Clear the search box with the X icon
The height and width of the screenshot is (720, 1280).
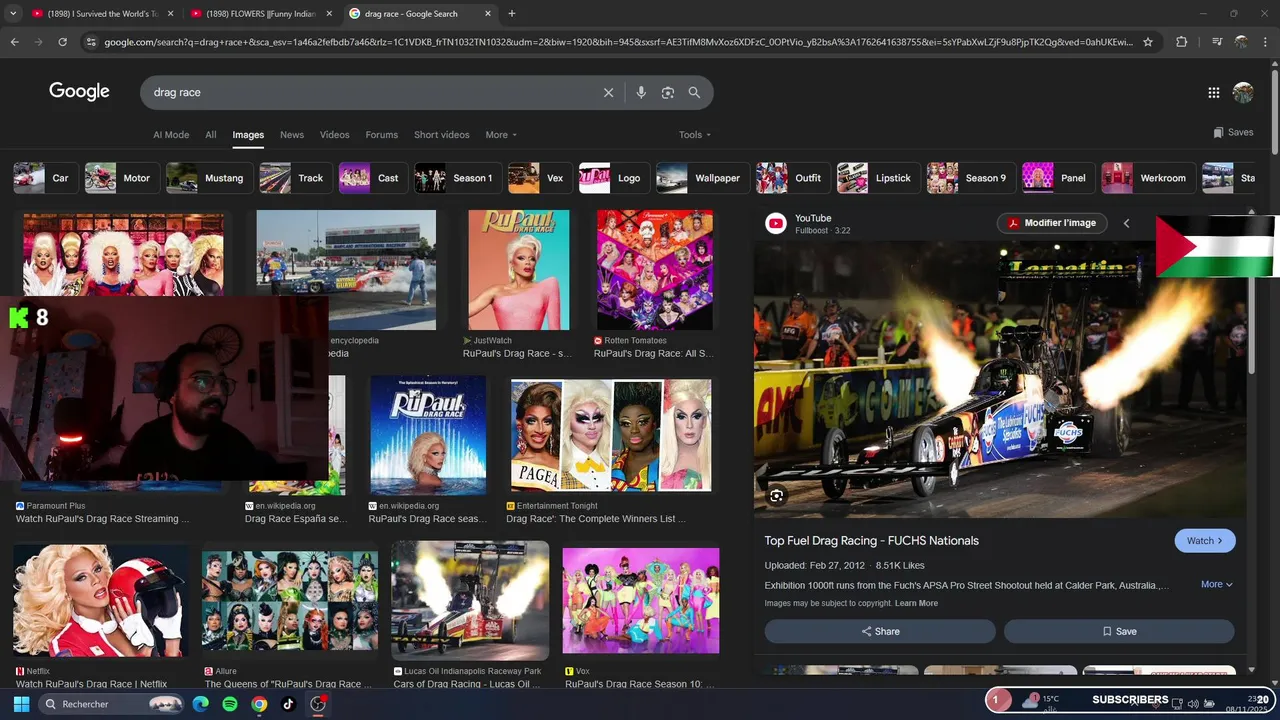pos(608,92)
